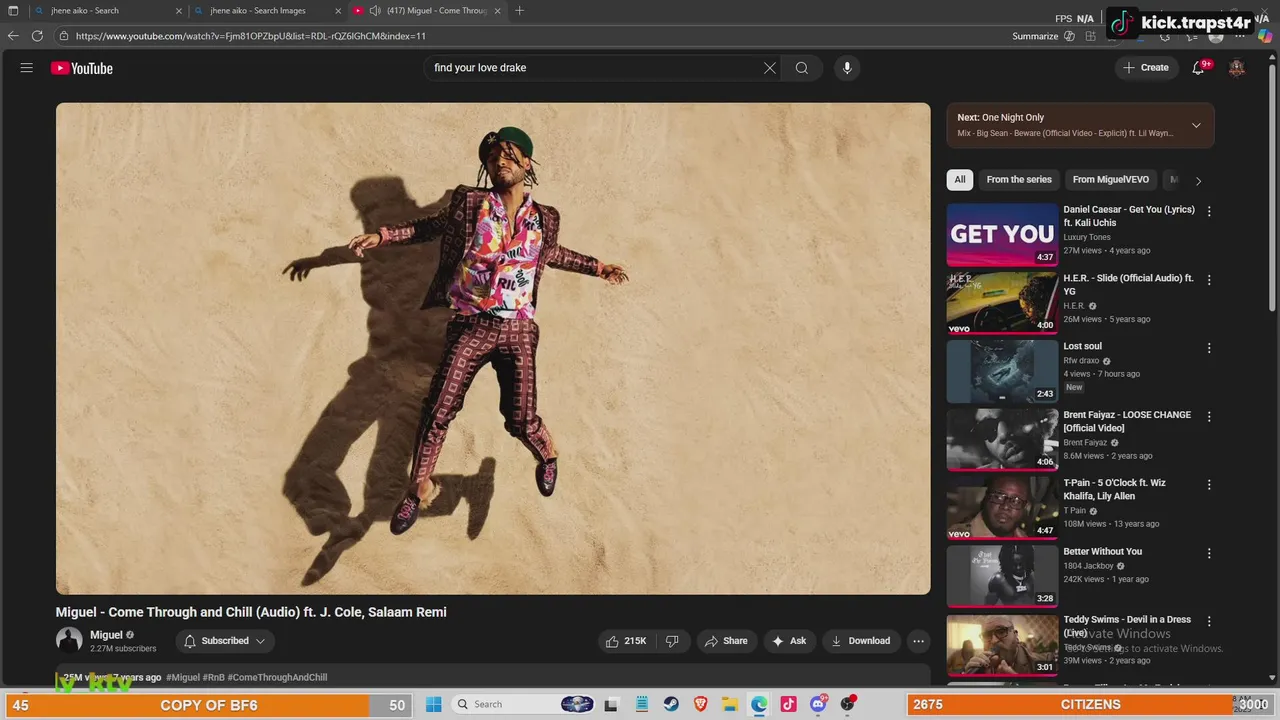Image resolution: width=1280 pixels, height=720 pixels.
Task: Show more filter chips with right arrow
Action: tap(1198, 181)
